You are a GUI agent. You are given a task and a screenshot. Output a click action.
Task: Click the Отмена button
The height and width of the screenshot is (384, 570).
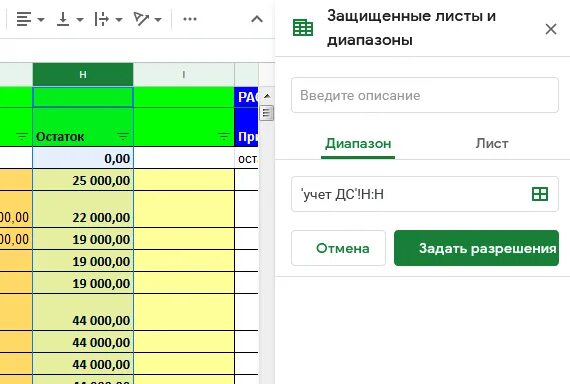(338, 248)
